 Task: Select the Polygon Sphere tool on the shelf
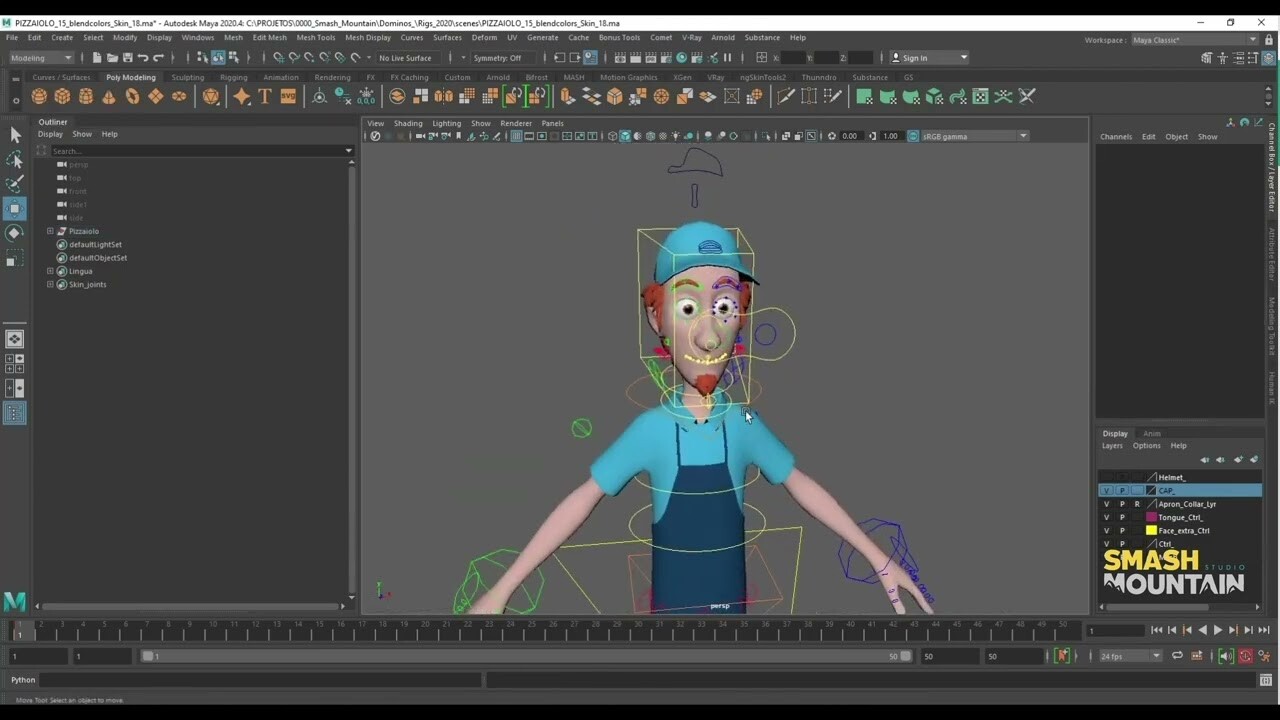[38, 95]
